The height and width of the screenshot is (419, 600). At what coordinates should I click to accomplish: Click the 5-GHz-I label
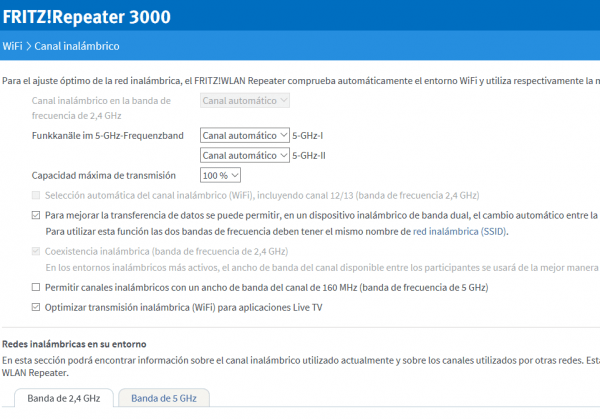click(x=308, y=135)
